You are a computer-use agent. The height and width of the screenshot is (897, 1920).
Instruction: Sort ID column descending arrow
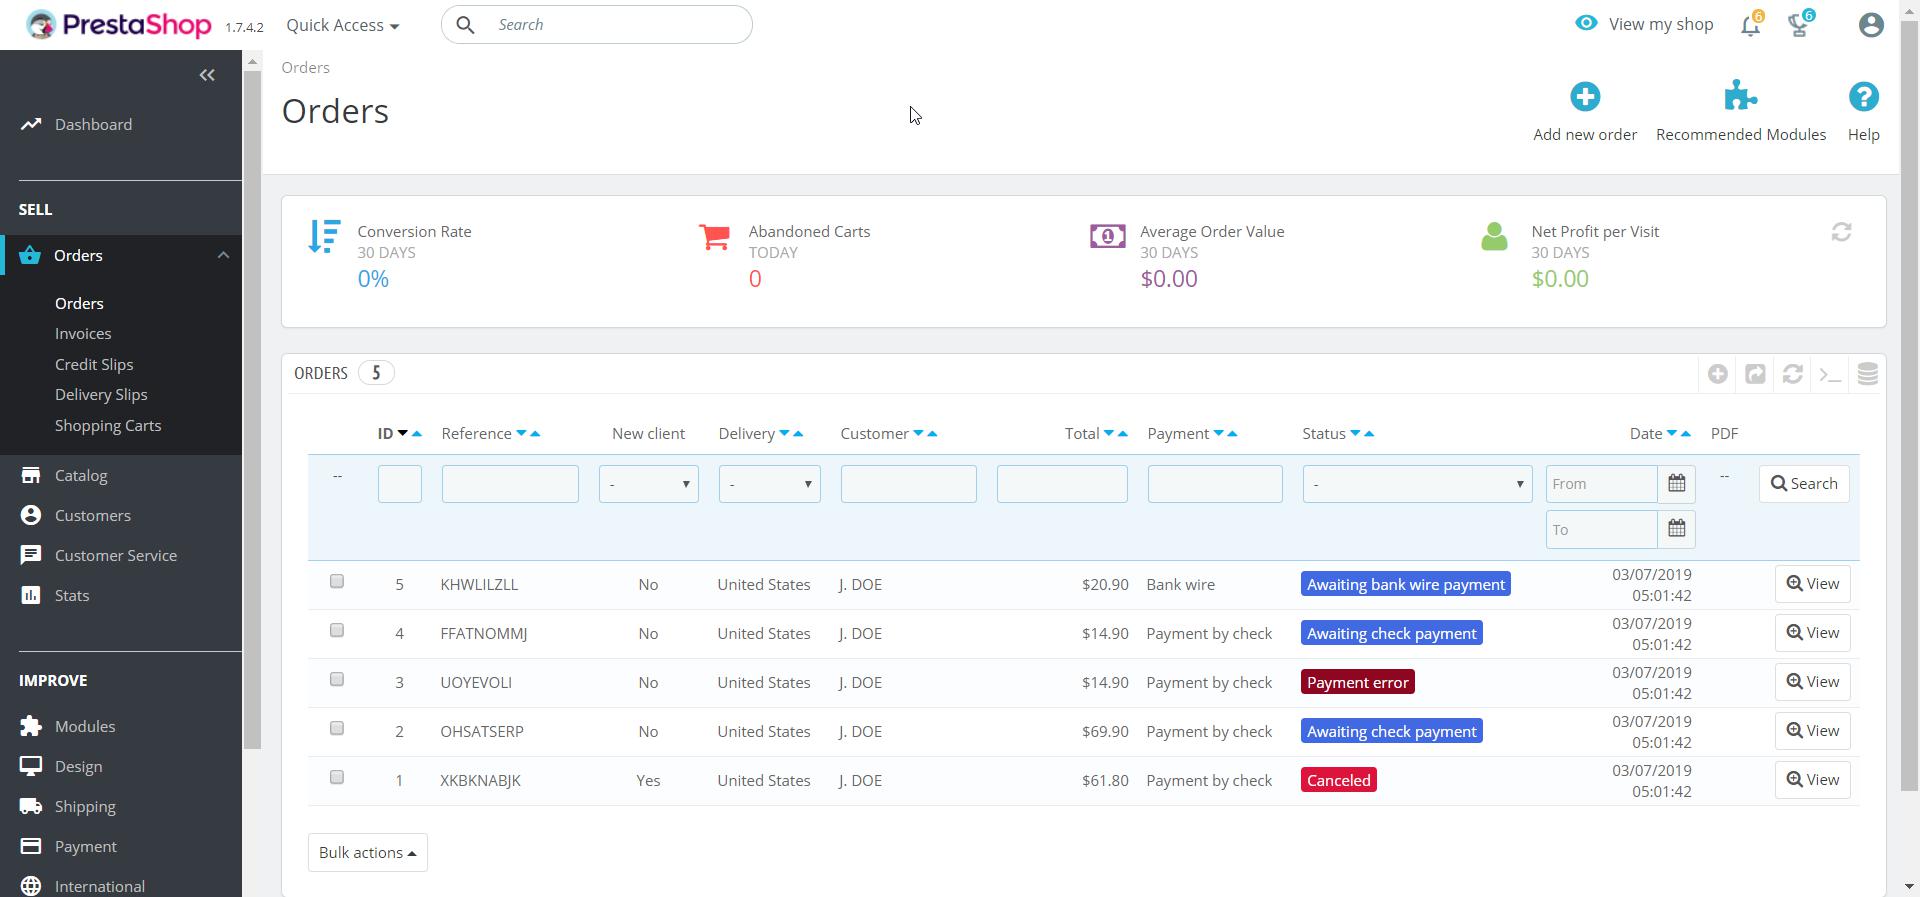(403, 433)
